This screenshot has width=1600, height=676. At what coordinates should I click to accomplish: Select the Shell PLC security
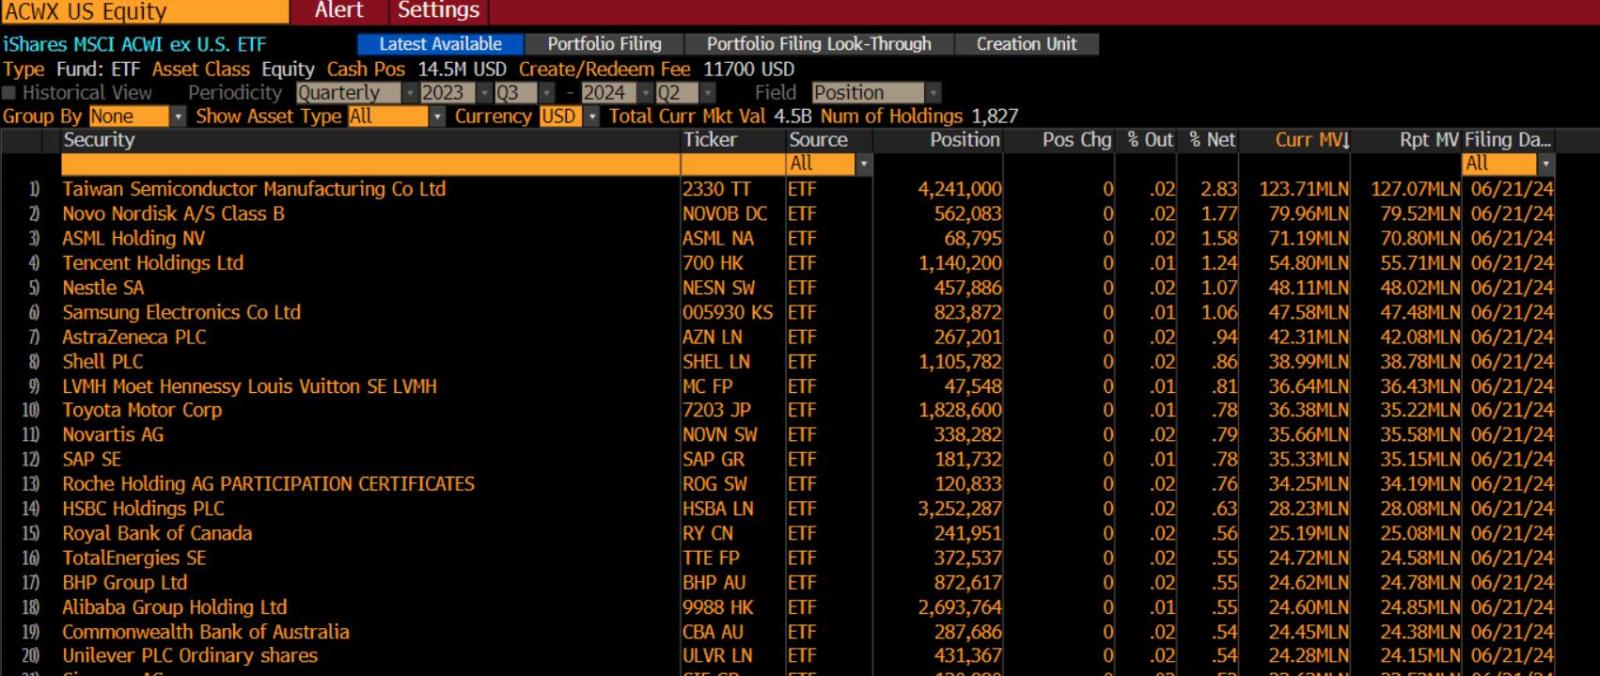point(103,361)
